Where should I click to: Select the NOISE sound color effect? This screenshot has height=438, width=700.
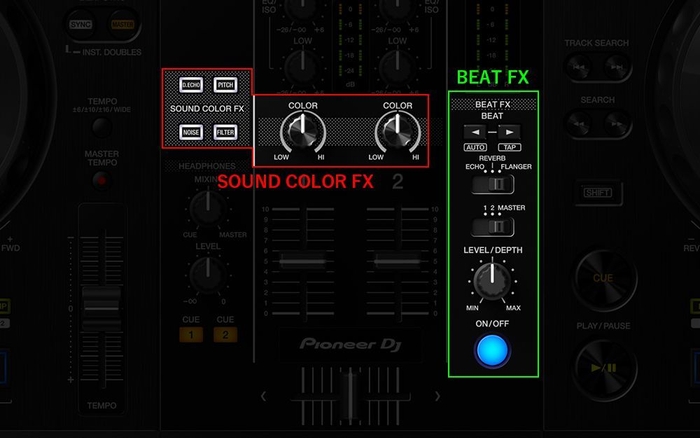(x=191, y=132)
